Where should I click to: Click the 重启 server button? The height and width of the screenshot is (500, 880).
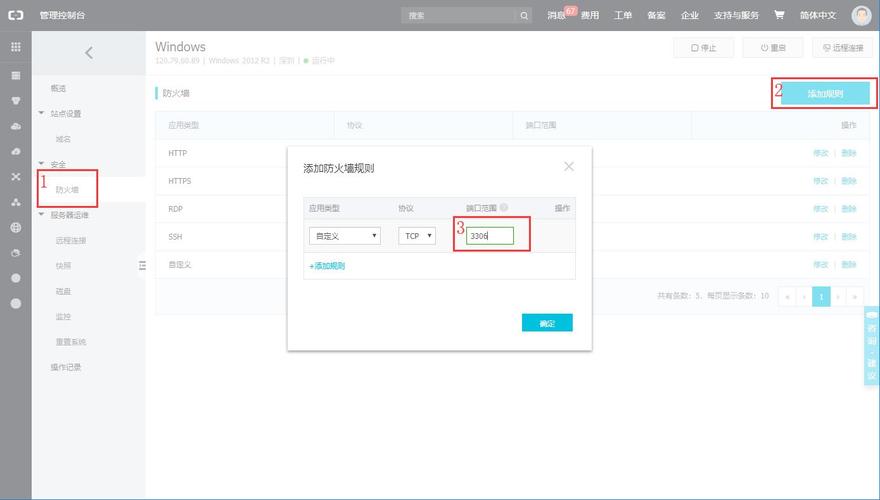(x=773, y=48)
